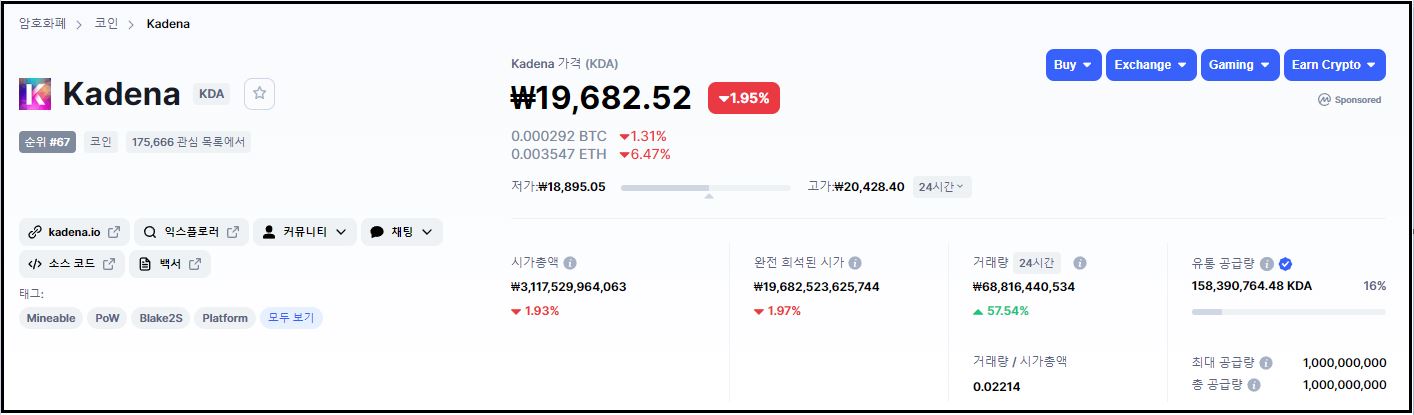Screen dimensions: 1414x415
Task: Expand the 커뮤니티 community dropdown
Action: click(304, 232)
